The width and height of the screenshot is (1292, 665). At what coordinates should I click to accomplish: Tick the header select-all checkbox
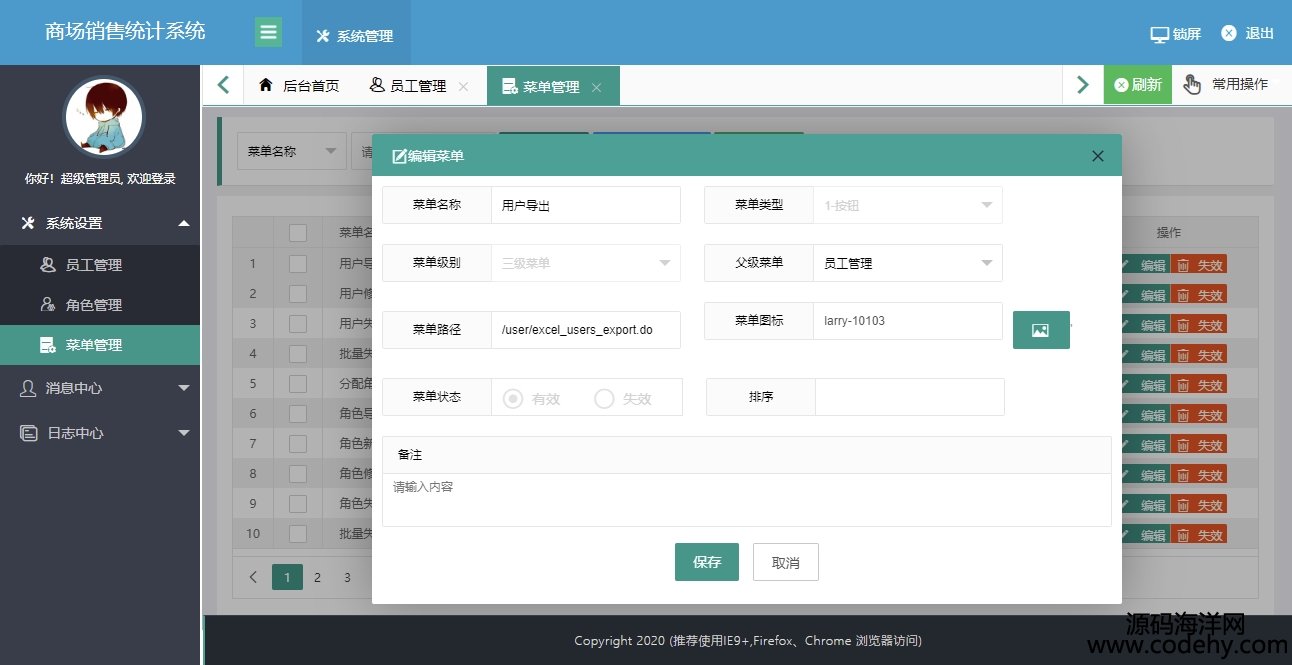(298, 233)
